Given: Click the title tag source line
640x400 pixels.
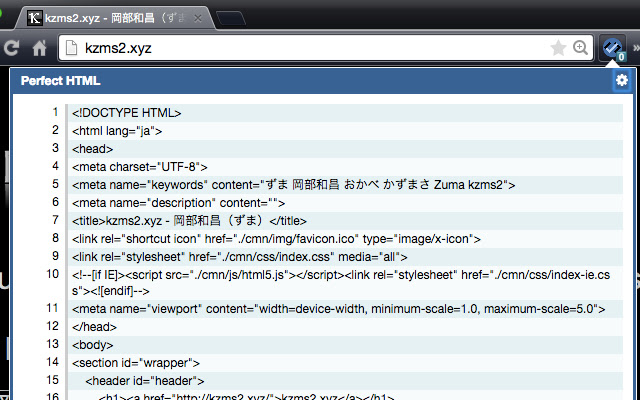Looking at the screenshot, I should click(189, 220).
